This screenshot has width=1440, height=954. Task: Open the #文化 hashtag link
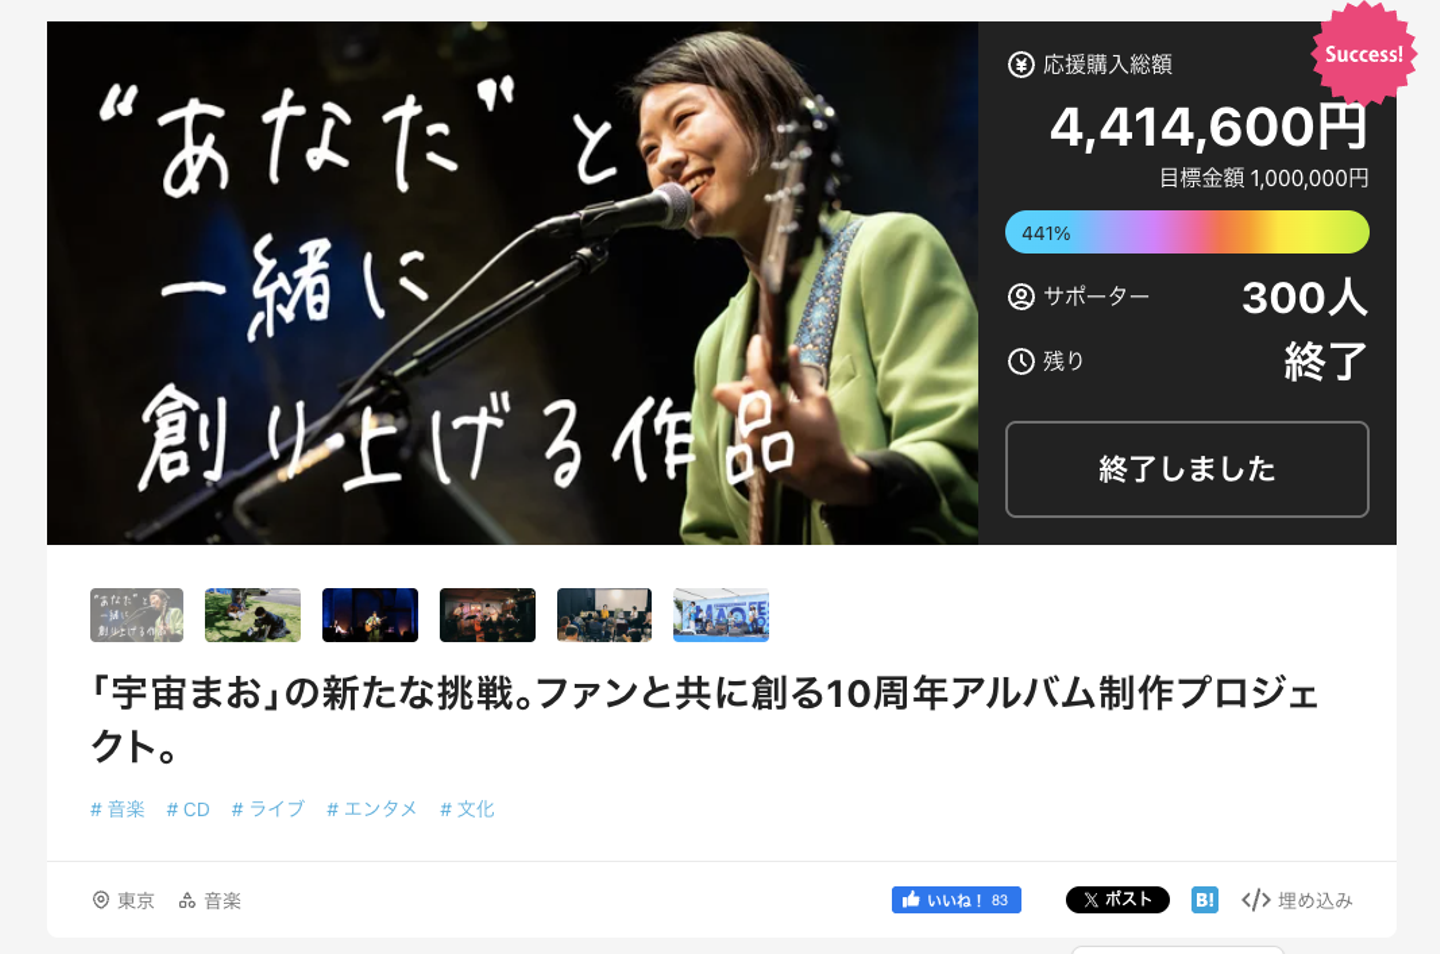[467, 809]
